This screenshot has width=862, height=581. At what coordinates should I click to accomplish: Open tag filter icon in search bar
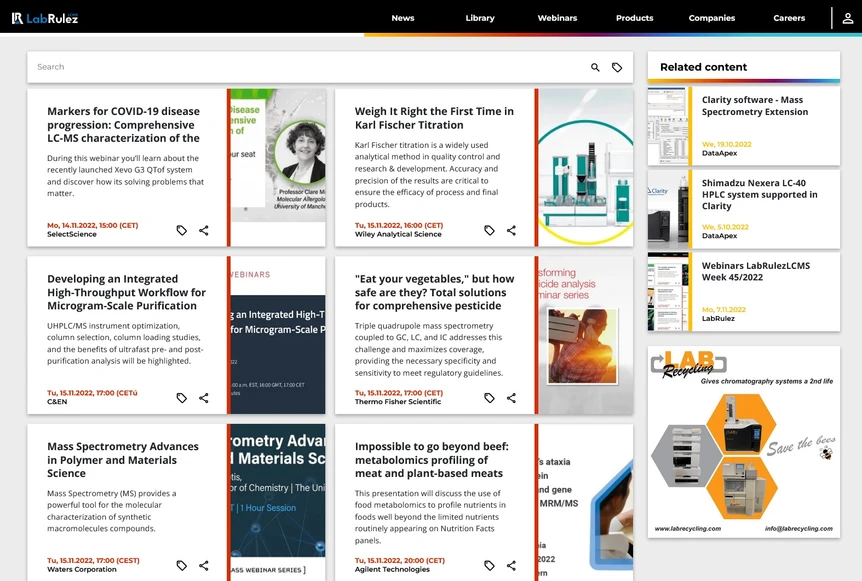617,67
